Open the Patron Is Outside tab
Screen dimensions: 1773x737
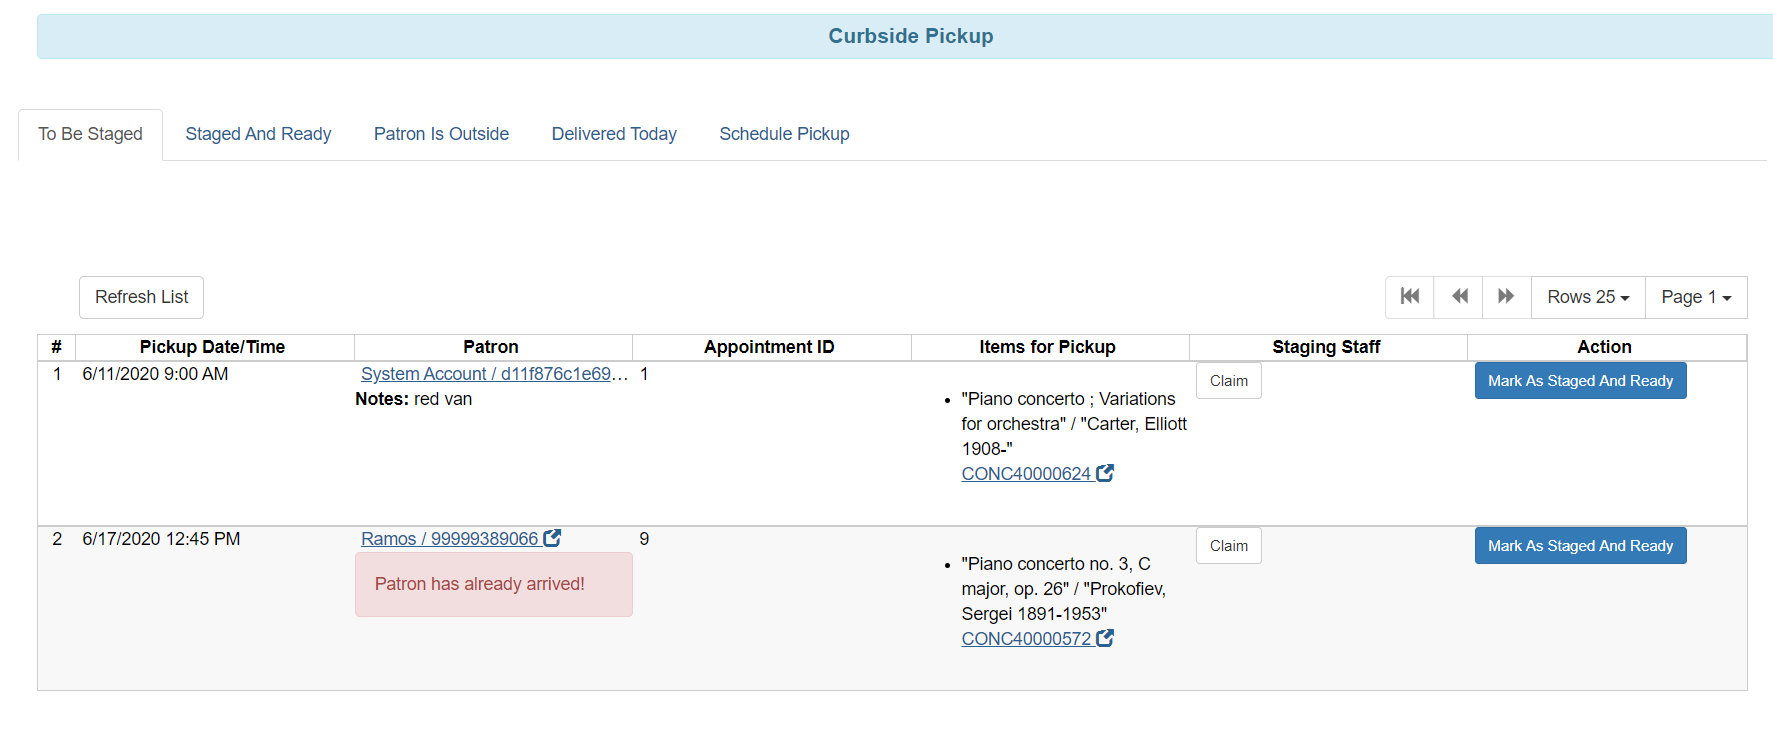click(441, 133)
